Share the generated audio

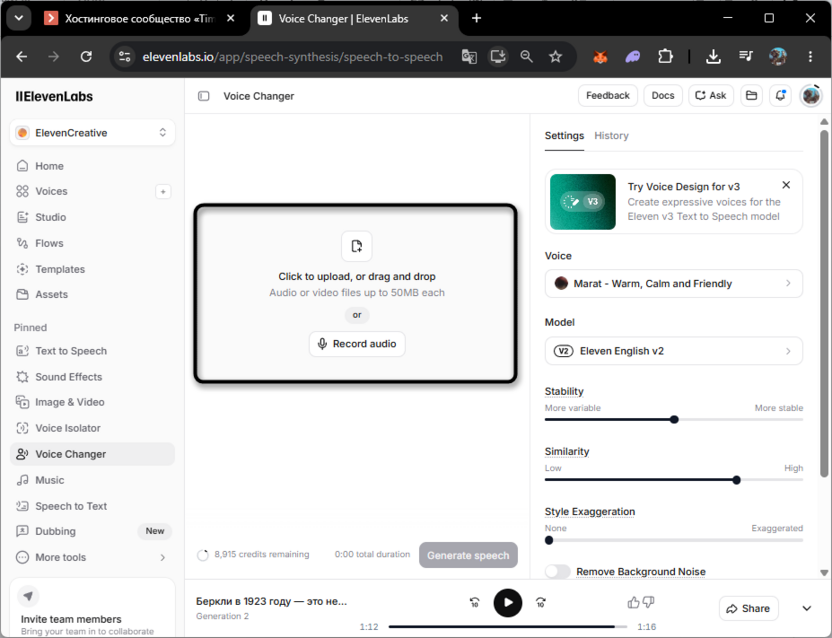(748, 608)
